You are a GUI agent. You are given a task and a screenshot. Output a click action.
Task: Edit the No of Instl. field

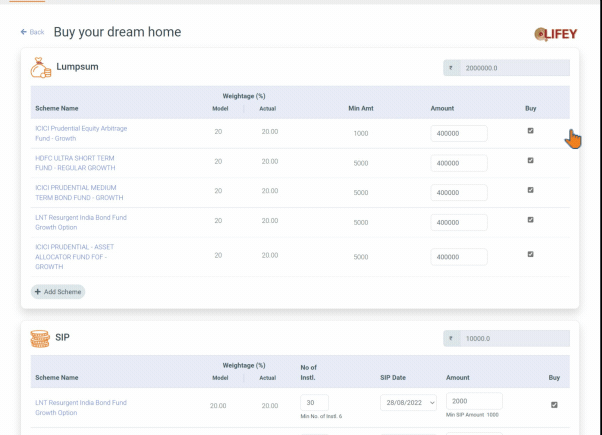click(314, 402)
